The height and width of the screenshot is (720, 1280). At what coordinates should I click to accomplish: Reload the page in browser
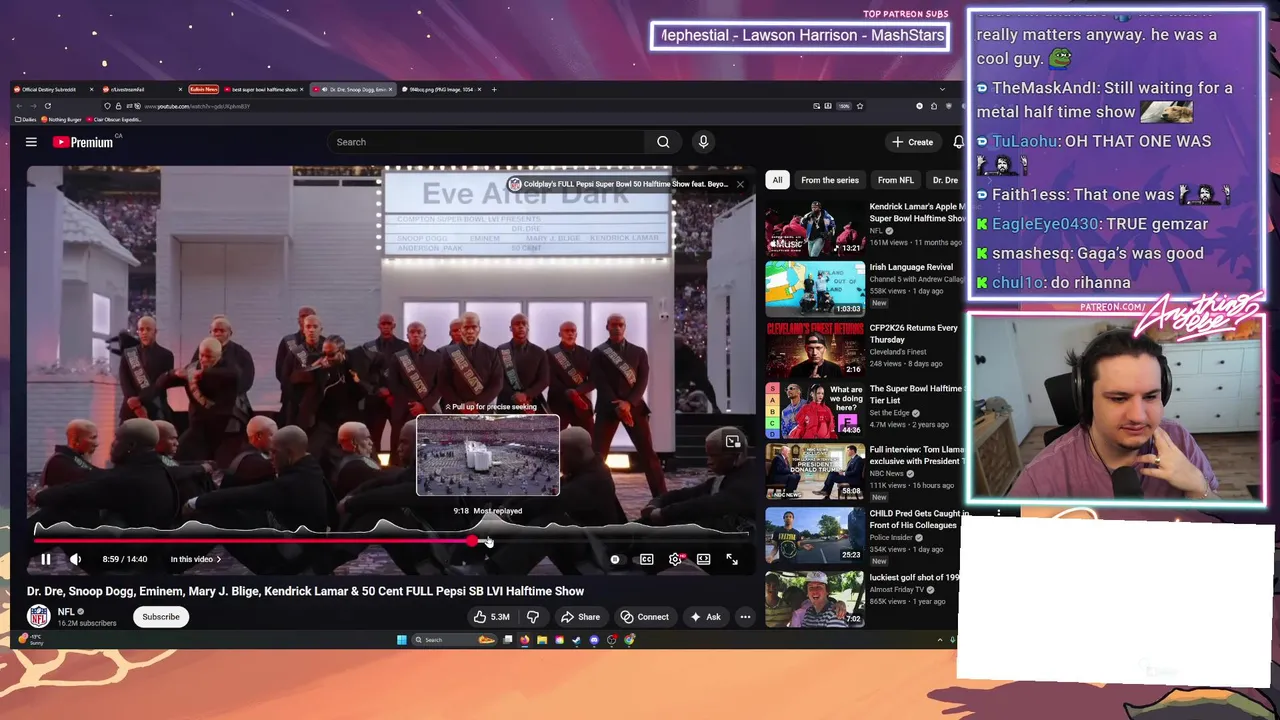pyautogui.click(x=47, y=106)
